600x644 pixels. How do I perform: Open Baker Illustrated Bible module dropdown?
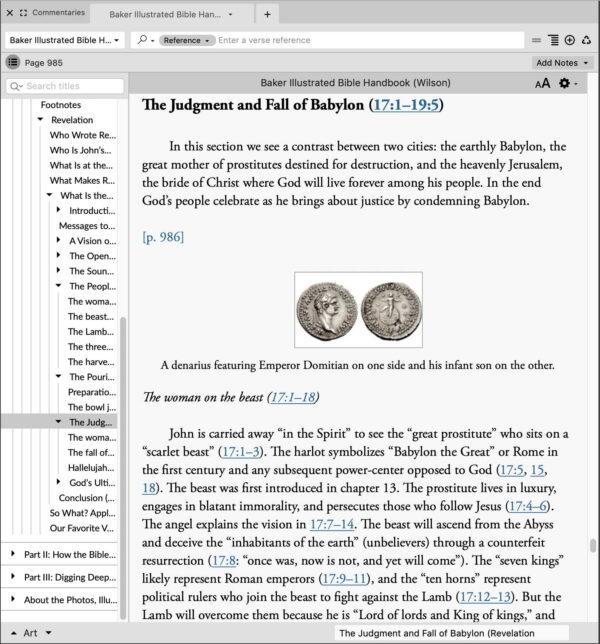point(64,40)
